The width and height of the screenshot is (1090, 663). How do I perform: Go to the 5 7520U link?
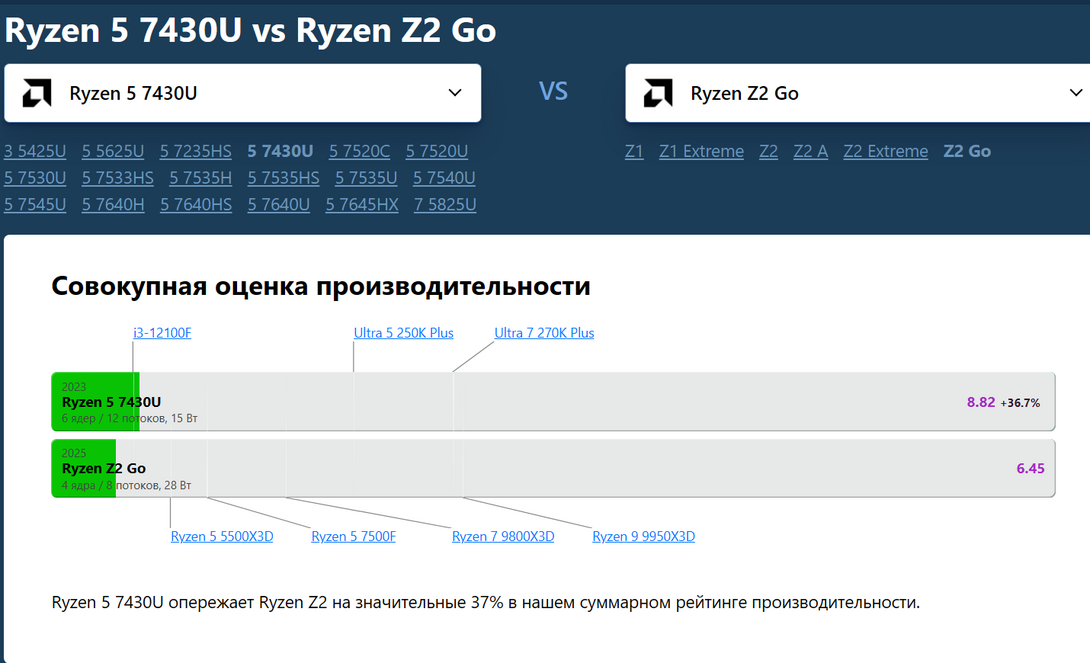[x=437, y=152]
